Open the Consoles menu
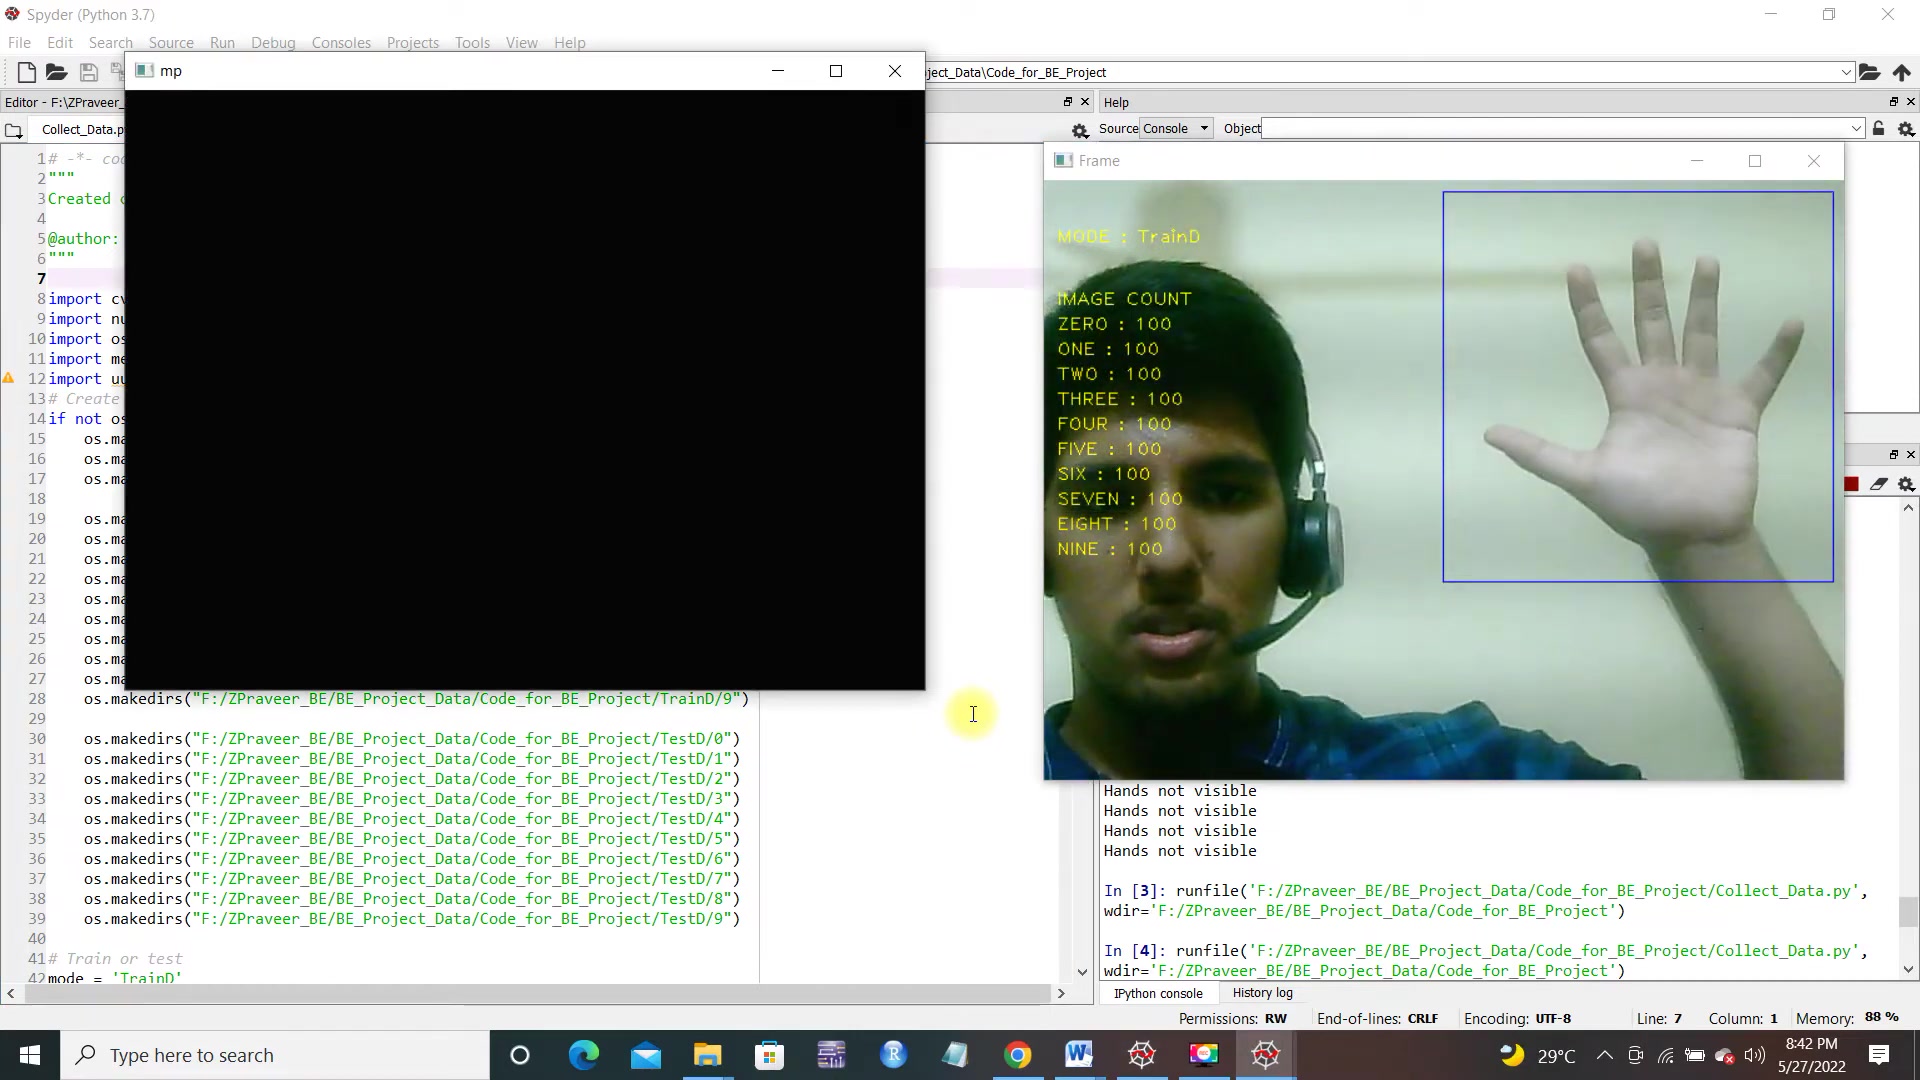 (341, 42)
